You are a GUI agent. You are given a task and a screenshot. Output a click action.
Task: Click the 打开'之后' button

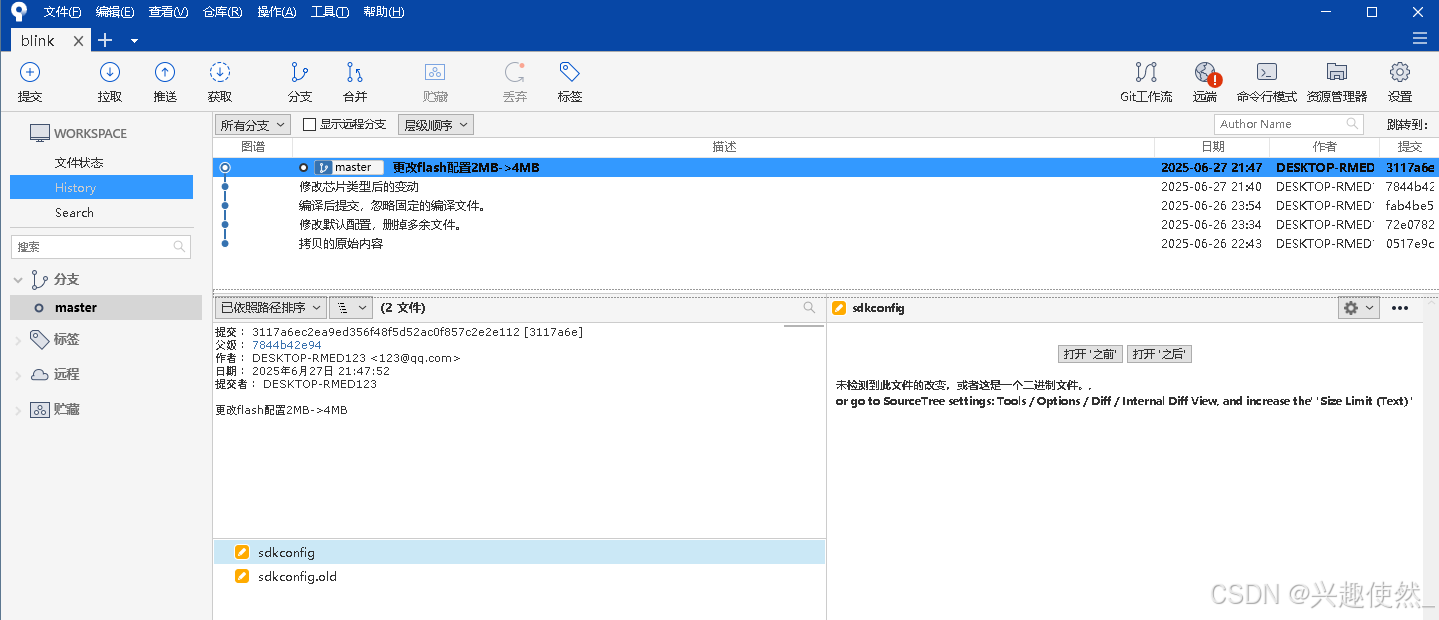click(1159, 354)
